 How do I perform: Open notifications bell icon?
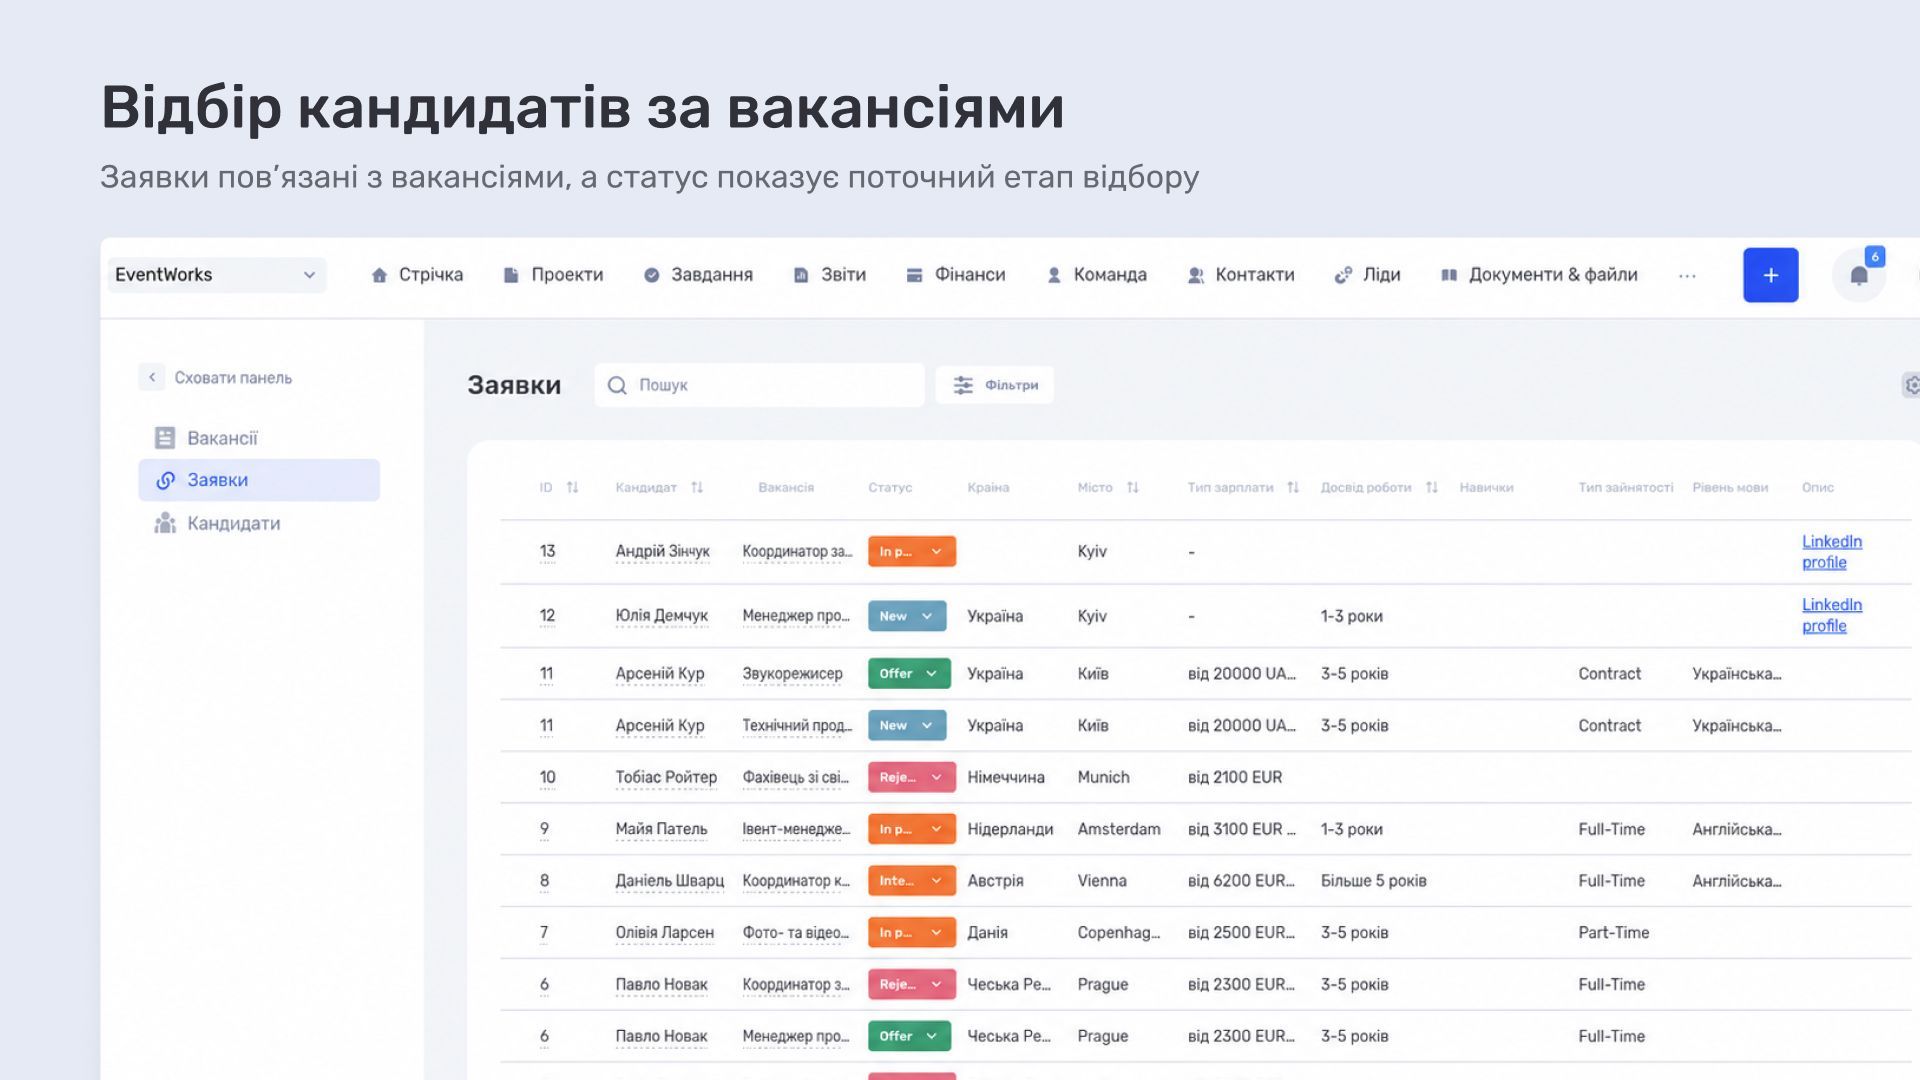coord(1858,276)
